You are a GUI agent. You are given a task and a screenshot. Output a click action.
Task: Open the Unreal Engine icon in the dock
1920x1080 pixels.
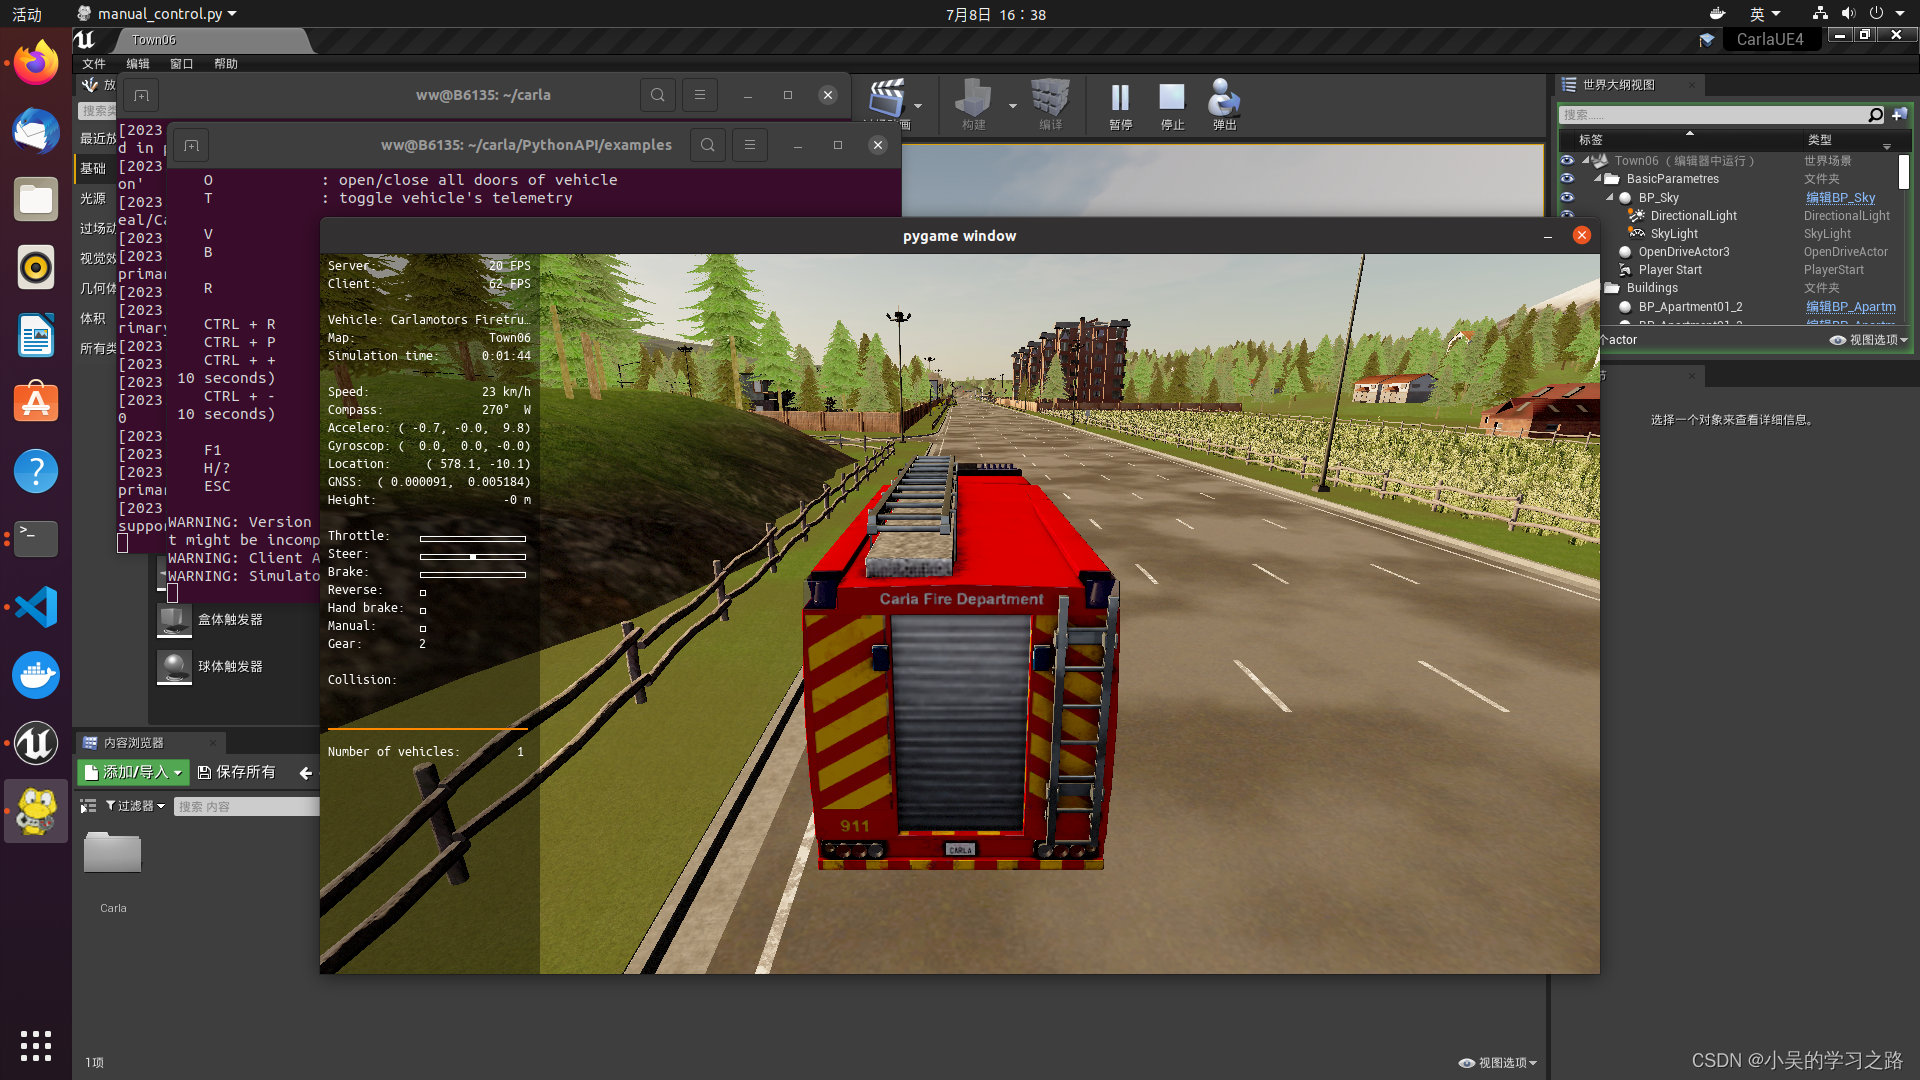coord(36,743)
